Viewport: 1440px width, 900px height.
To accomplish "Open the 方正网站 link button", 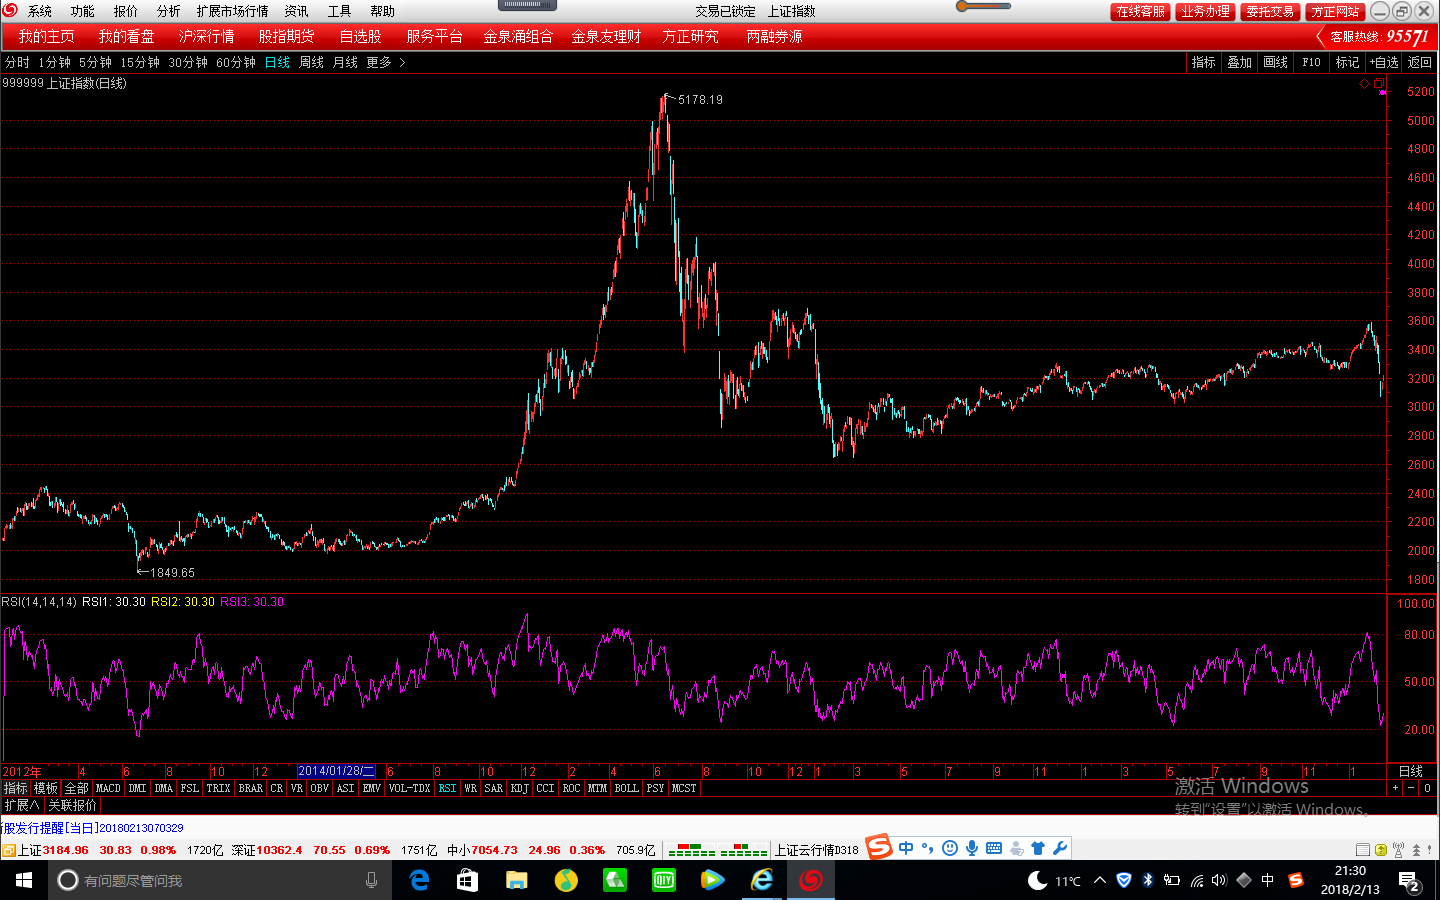I will [1335, 11].
